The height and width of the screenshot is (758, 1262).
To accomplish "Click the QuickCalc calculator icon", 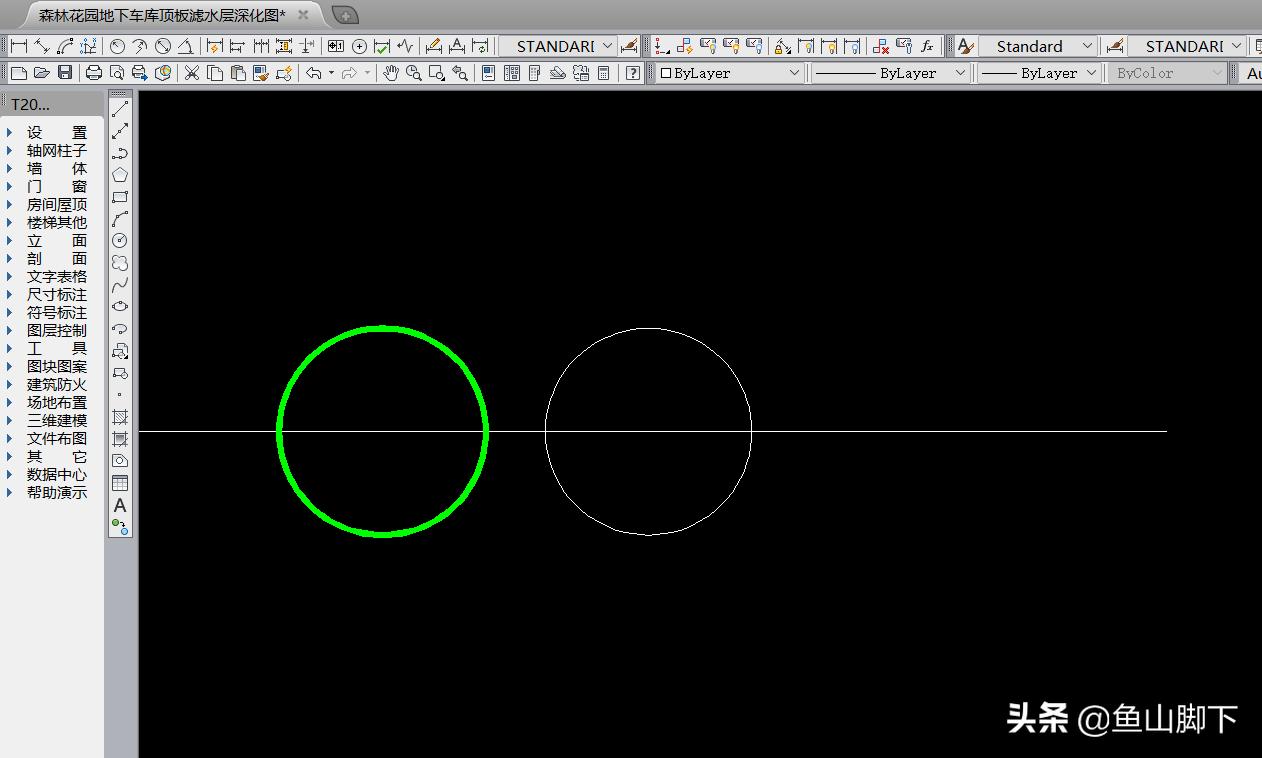I will [x=603, y=73].
